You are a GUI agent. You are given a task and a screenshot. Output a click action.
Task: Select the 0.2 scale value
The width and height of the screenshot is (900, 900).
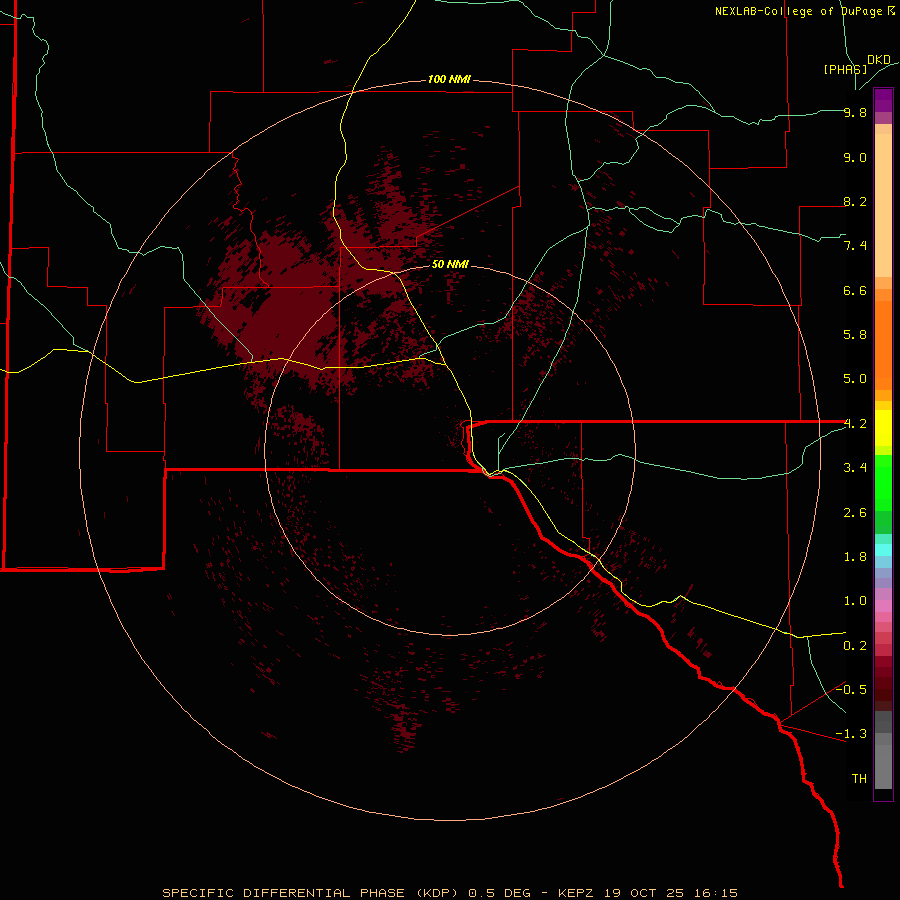(855, 646)
